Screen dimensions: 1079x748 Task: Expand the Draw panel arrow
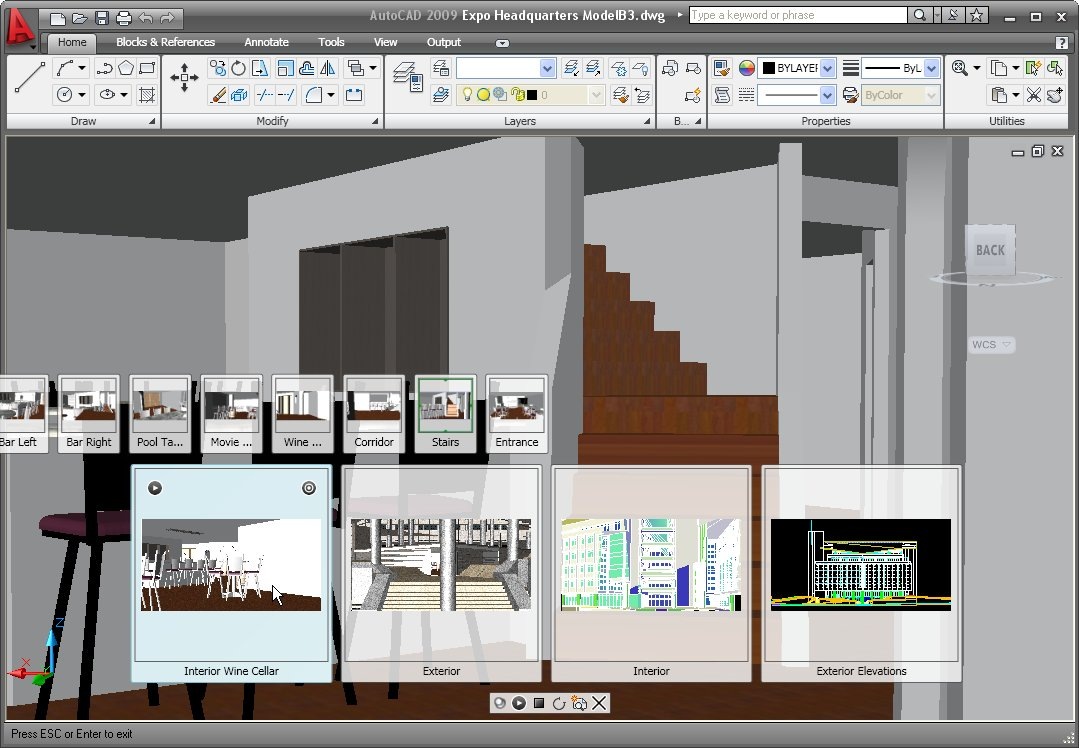pos(153,121)
